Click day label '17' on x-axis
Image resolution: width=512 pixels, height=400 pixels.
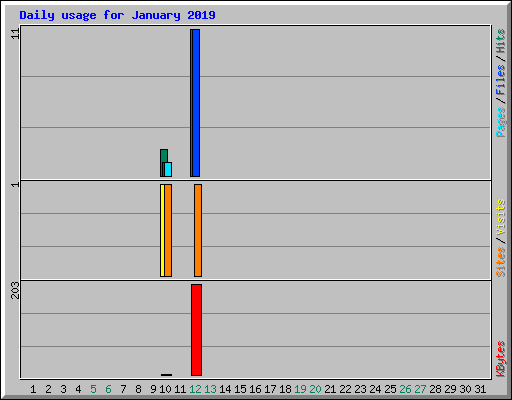pos(270,389)
